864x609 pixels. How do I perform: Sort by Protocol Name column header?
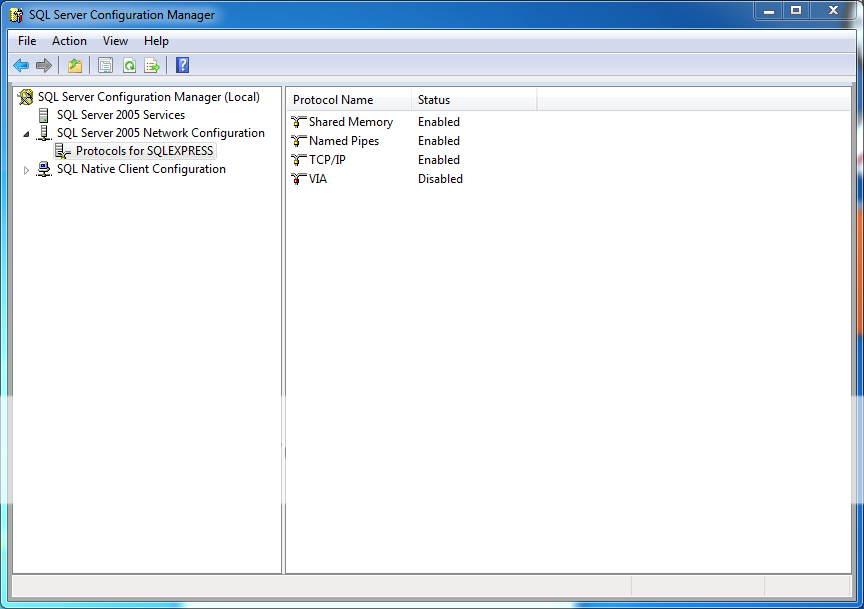[349, 100]
